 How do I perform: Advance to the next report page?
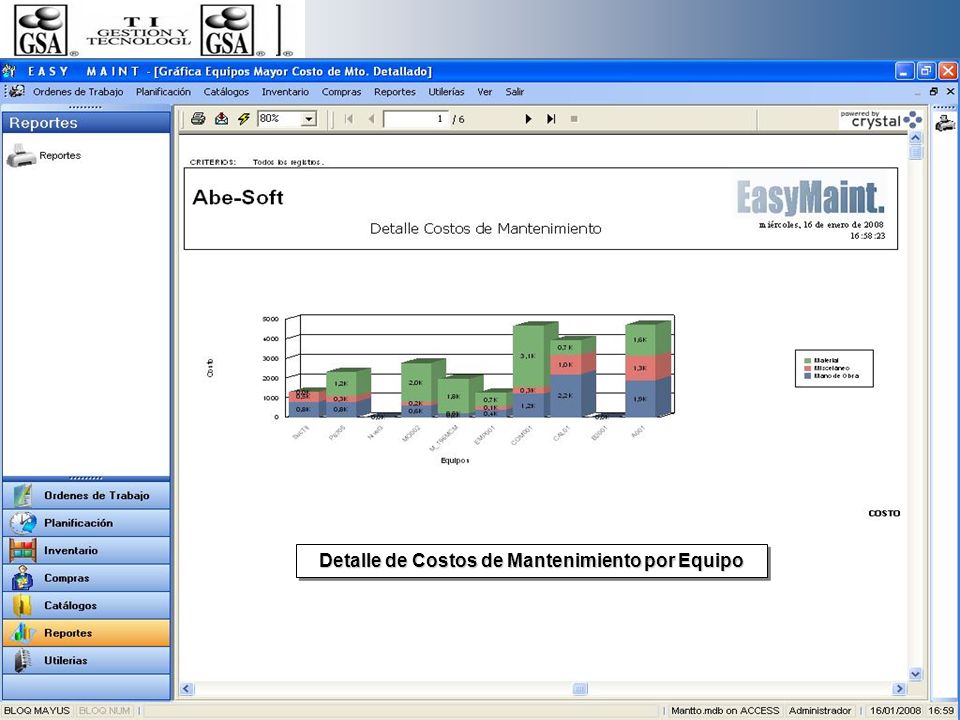coord(528,119)
